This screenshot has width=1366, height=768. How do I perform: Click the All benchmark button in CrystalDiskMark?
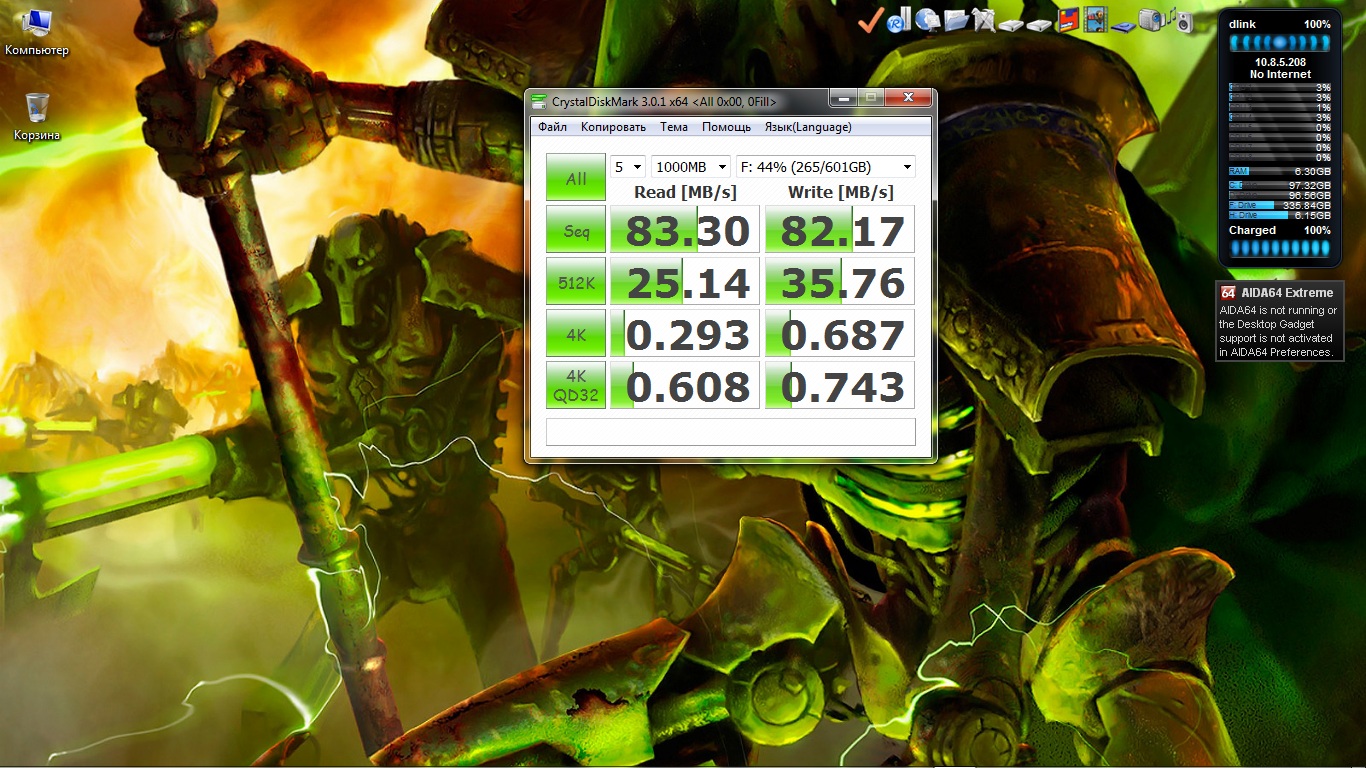coord(576,177)
